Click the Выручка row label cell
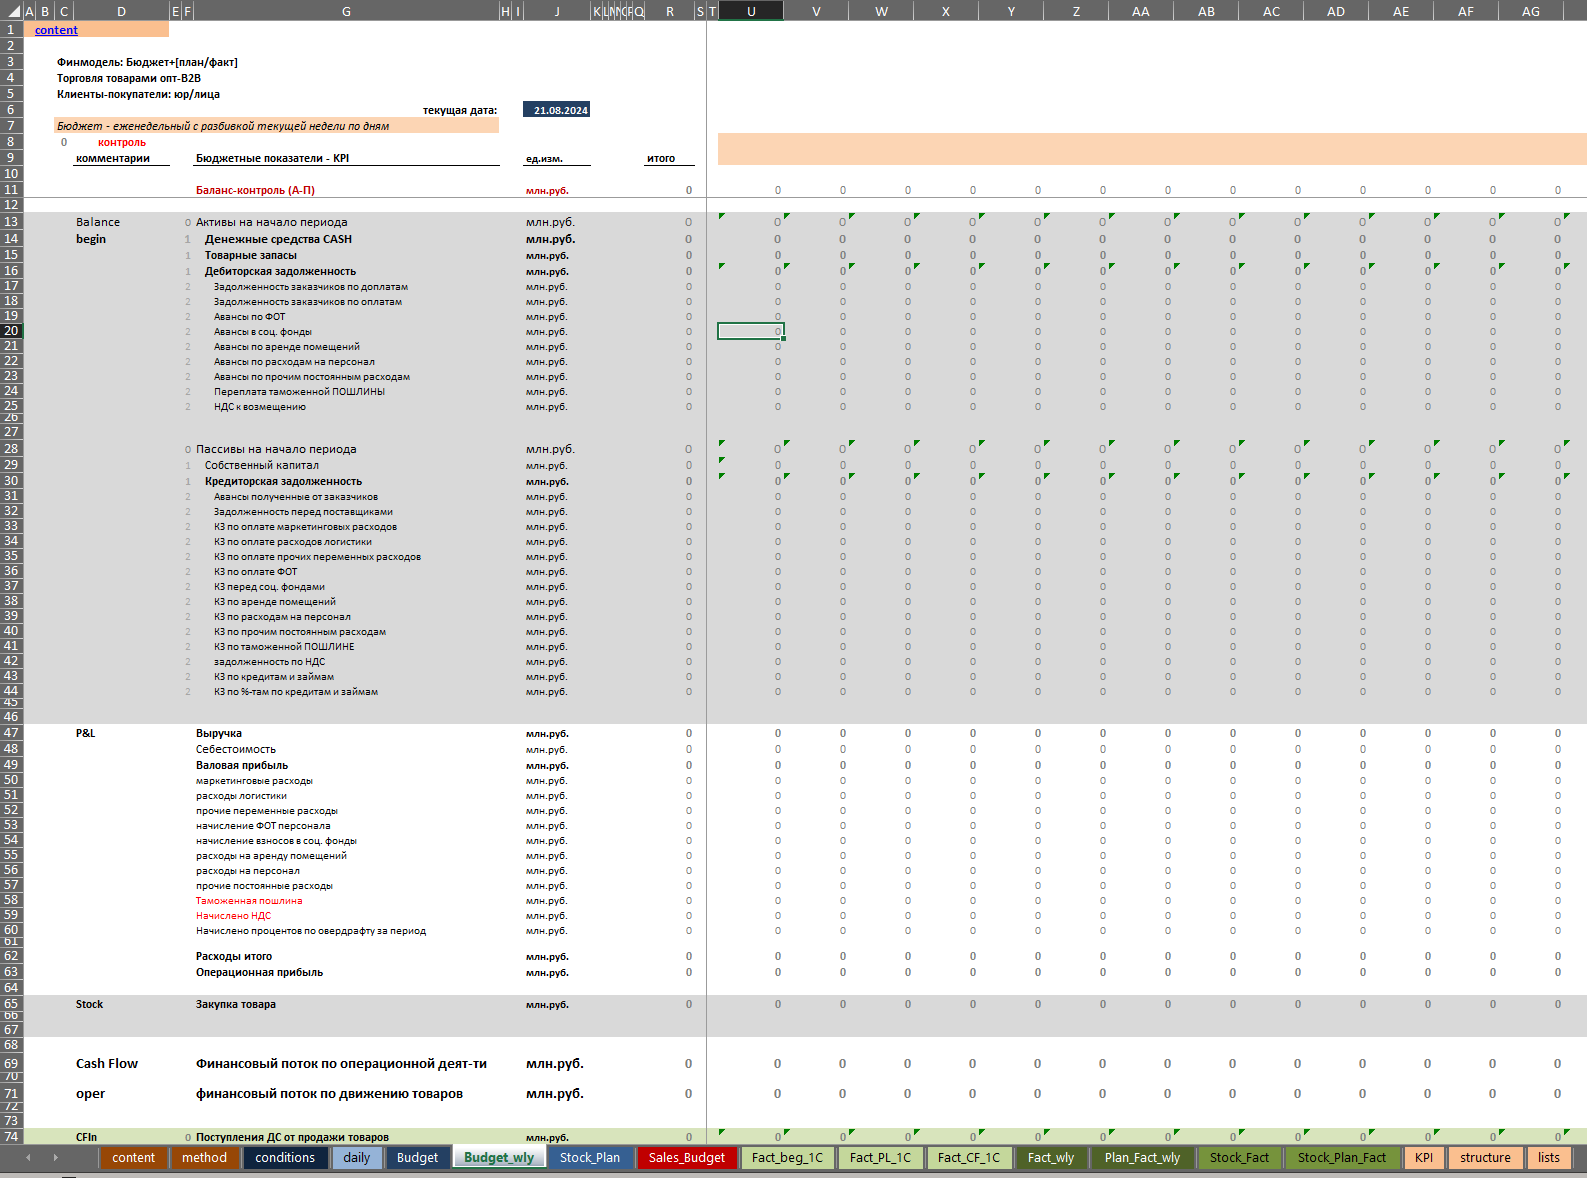The image size is (1587, 1178). click(x=219, y=733)
